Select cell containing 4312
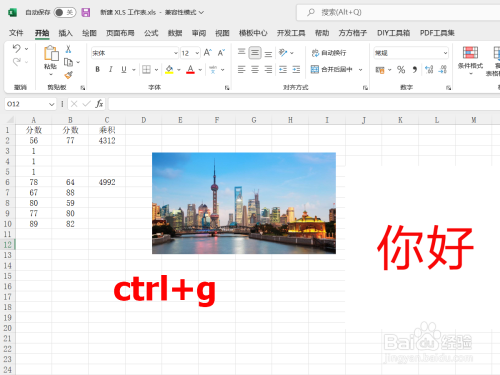The width and height of the screenshot is (500, 375). click(107, 140)
